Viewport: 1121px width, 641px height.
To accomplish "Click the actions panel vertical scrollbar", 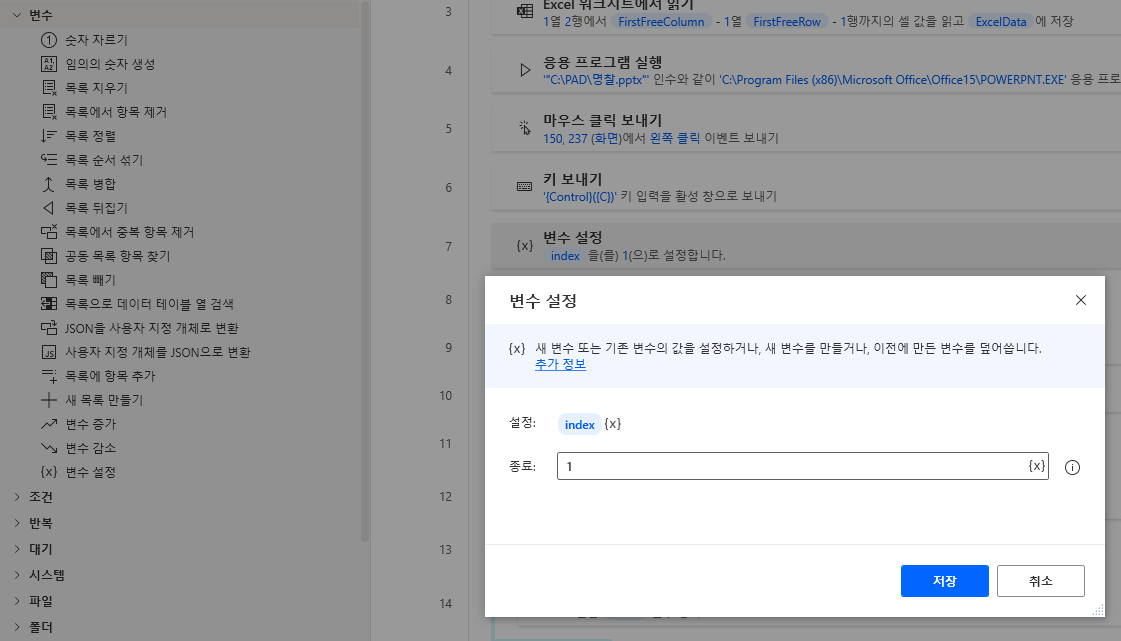I will click(x=365, y=272).
